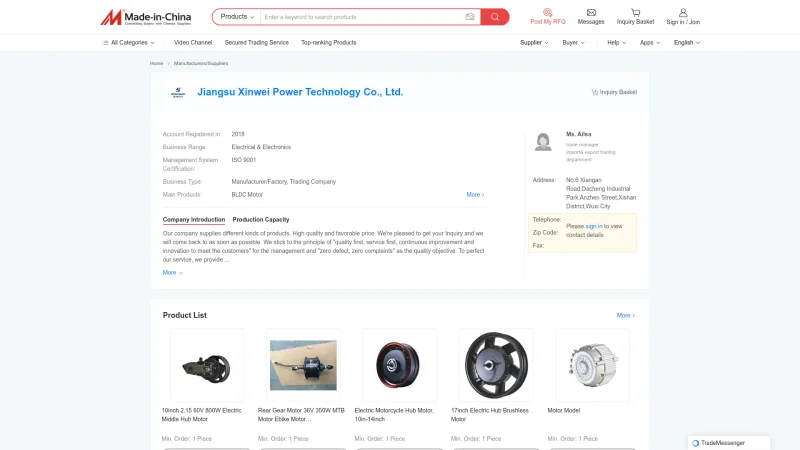Click the red search magnifier button
800x450 pixels.
(x=494, y=17)
